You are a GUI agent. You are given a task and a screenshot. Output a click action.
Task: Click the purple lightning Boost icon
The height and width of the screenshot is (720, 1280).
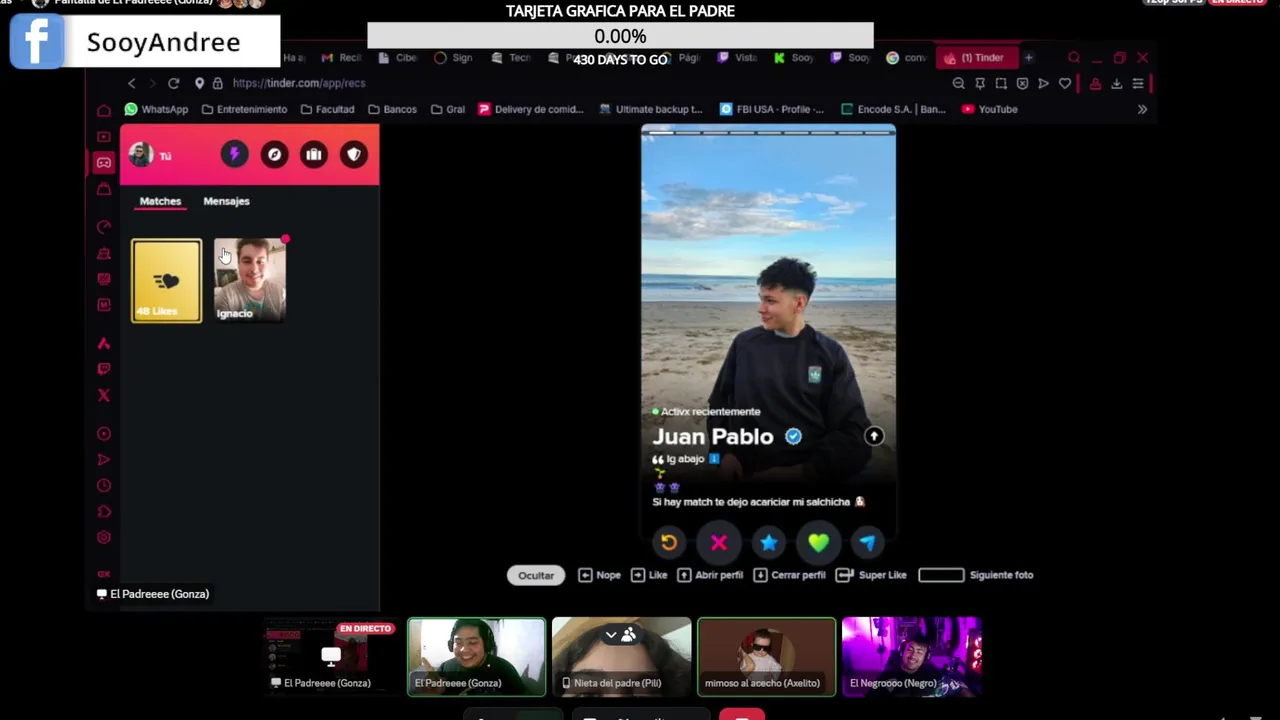[234, 154]
